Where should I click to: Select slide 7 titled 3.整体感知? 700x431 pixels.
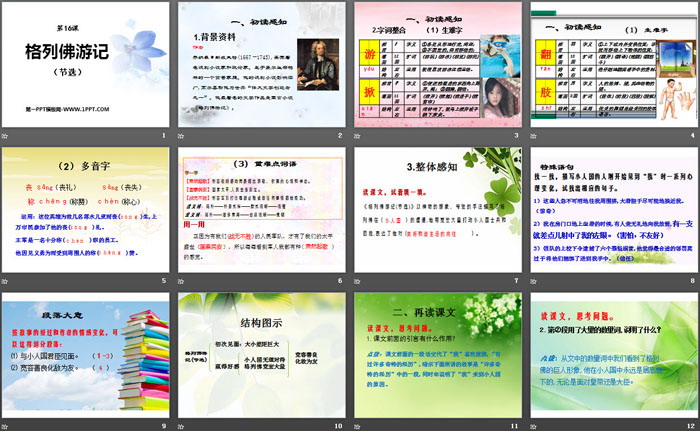tap(438, 210)
